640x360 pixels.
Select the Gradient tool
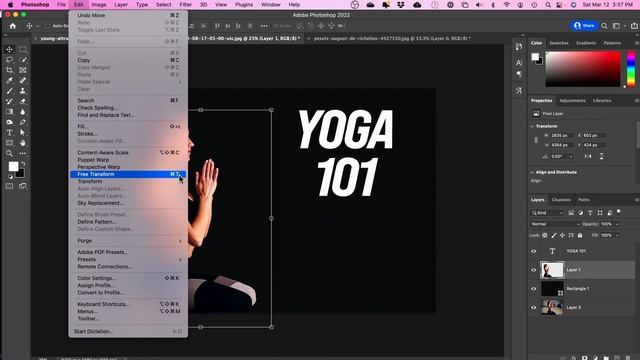coord(9,112)
